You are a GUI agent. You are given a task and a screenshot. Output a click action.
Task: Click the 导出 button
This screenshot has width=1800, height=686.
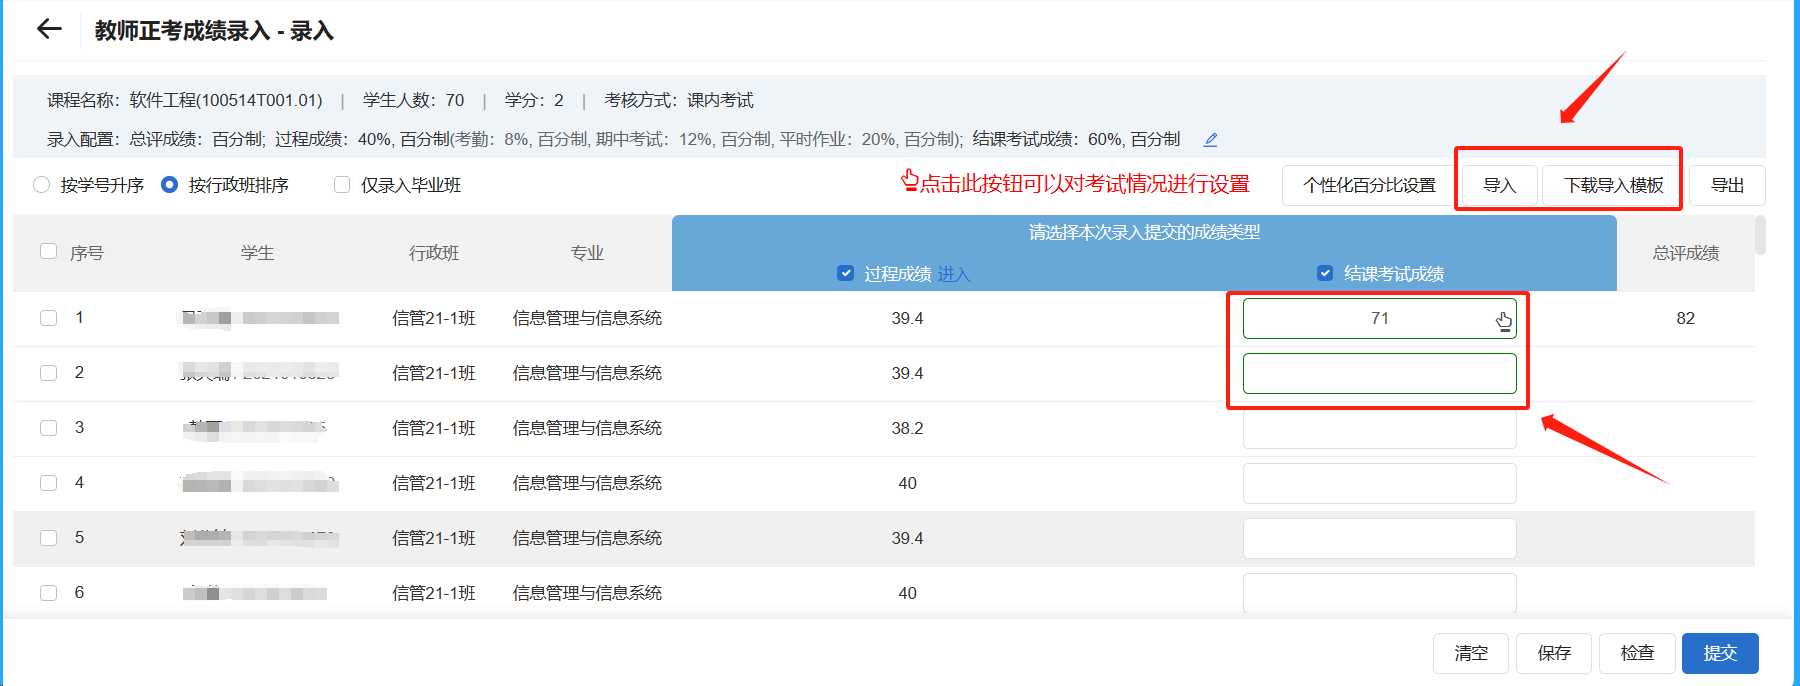click(1727, 186)
